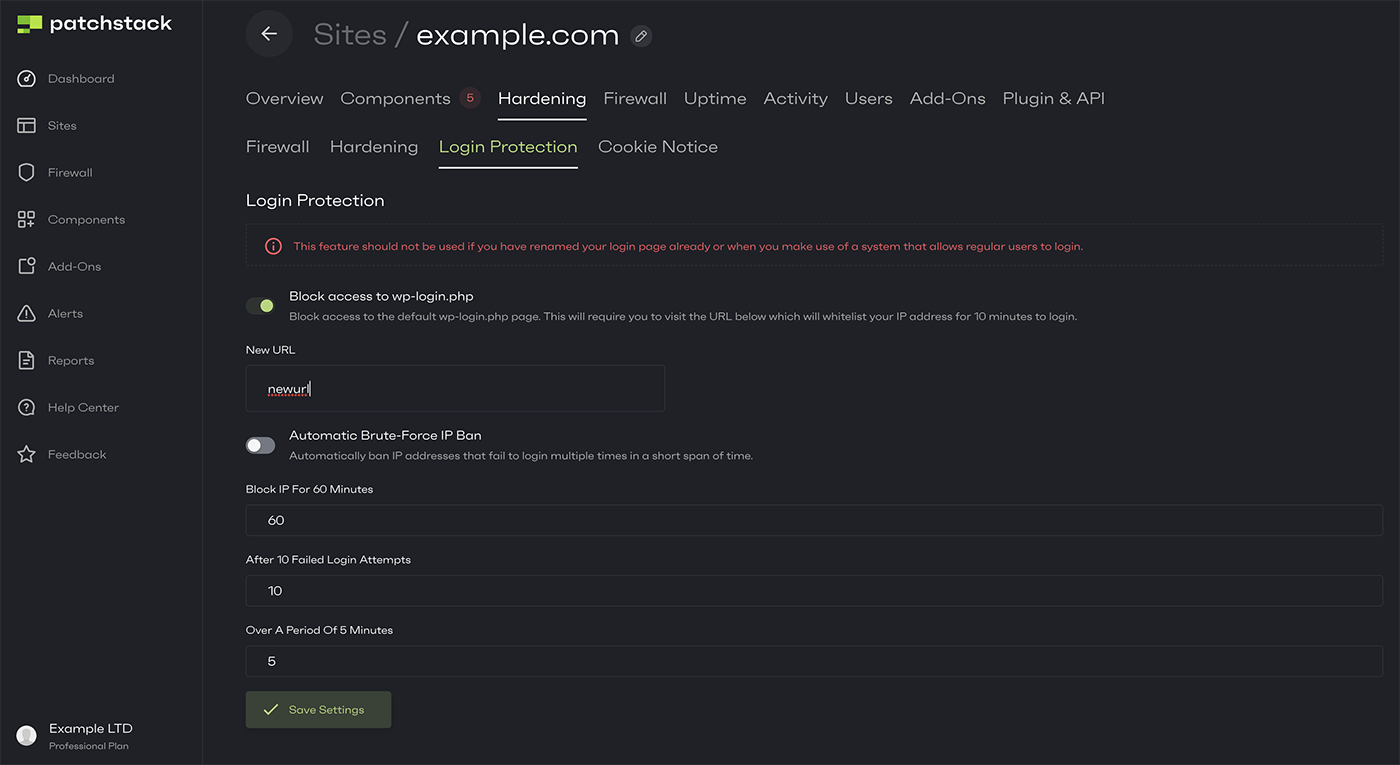Disable the Block access to wp-login.php toggle
This screenshot has width=1400, height=765.
260,305
